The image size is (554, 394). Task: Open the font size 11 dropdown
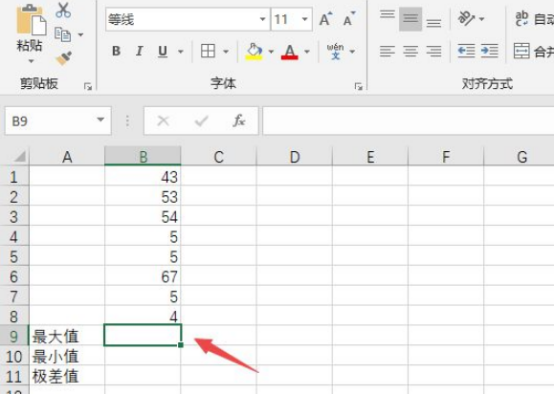click(305, 19)
